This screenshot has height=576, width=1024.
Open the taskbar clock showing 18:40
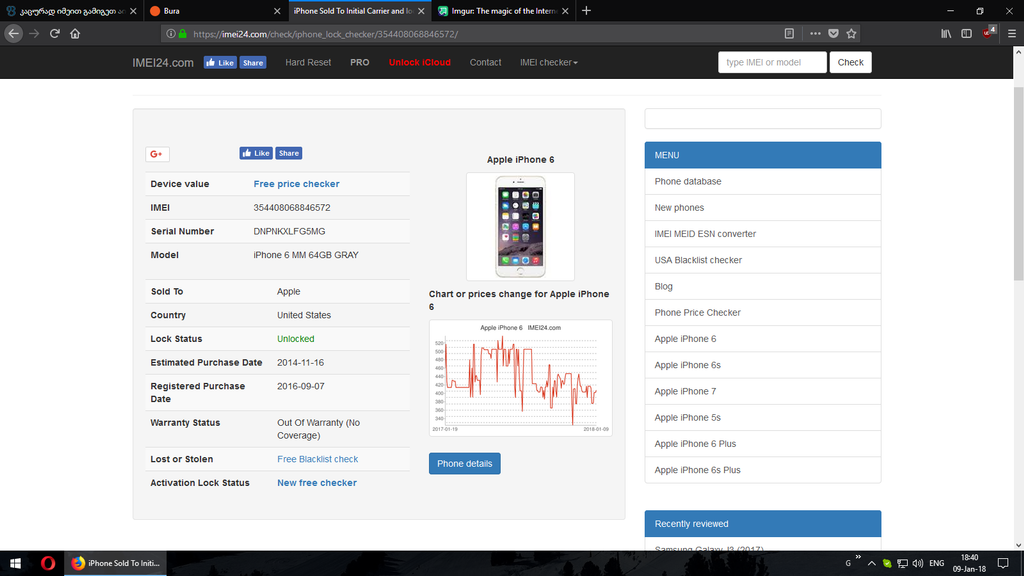pyautogui.click(x=969, y=563)
